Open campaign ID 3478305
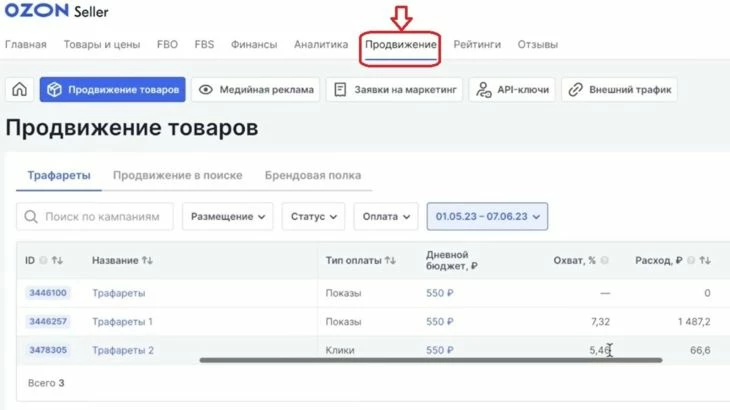This screenshot has width=730, height=410. click(x=48, y=350)
